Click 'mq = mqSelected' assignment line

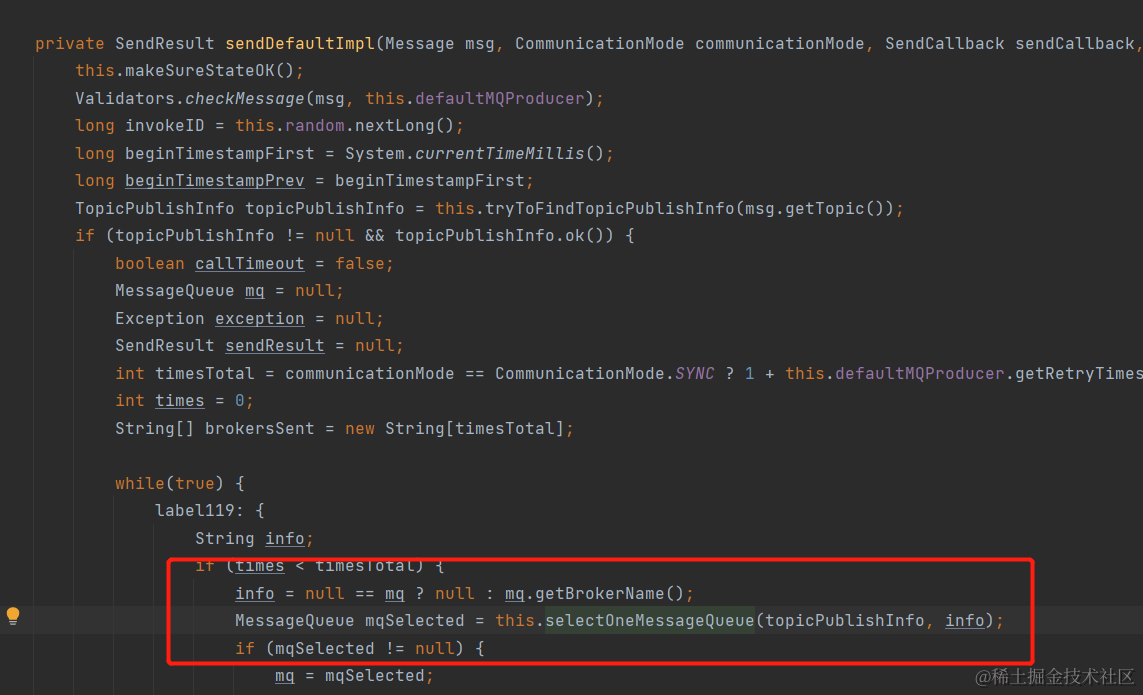click(x=354, y=676)
